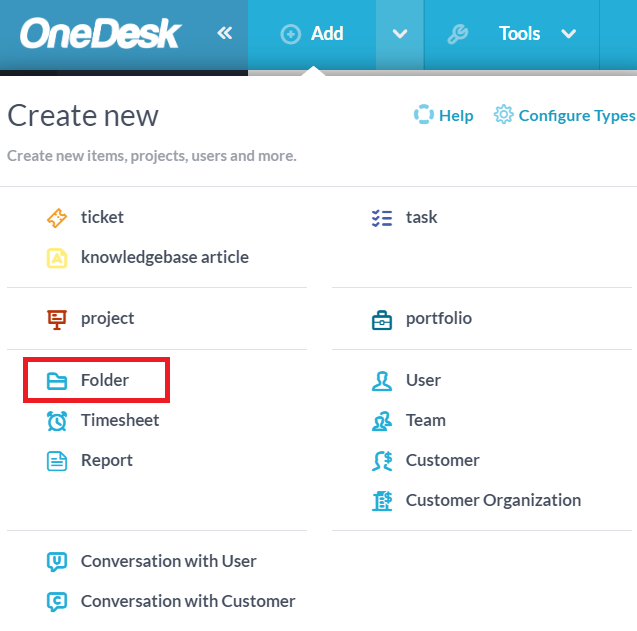This screenshot has height=631, width=637.
Task: Click the OneDesk logo
Action: tap(100, 33)
